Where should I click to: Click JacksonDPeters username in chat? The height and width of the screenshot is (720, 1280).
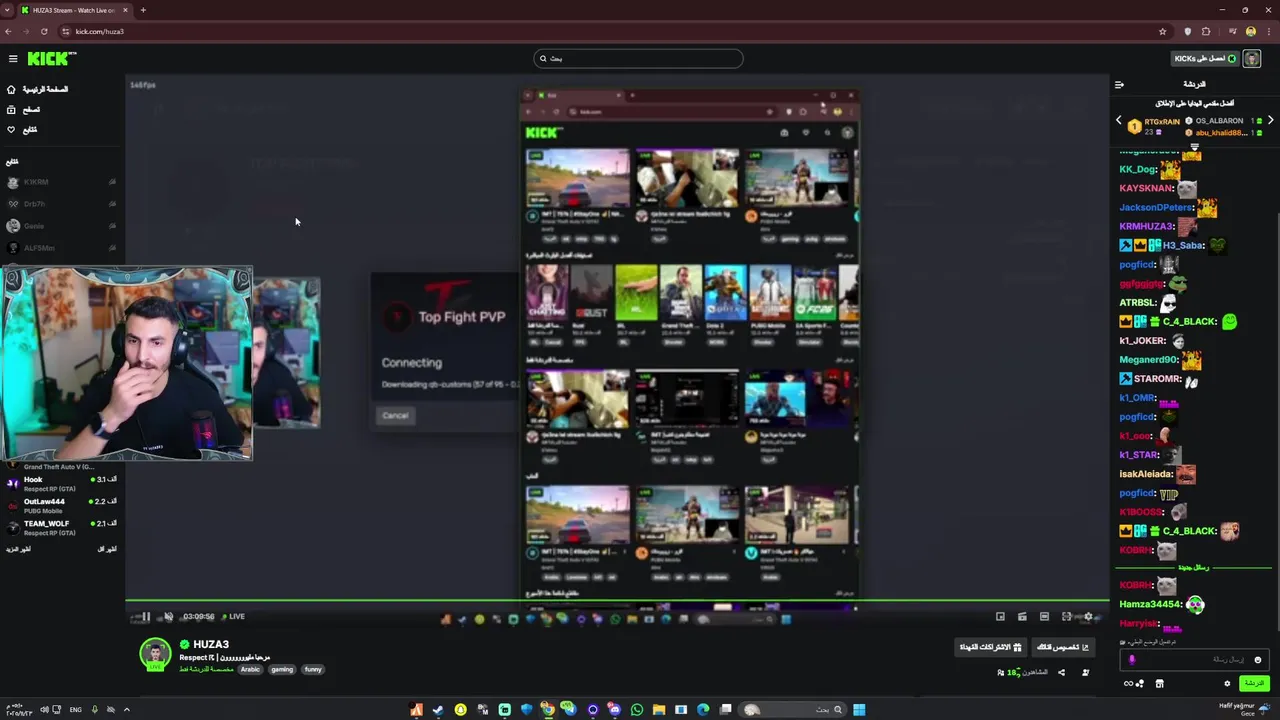click(x=1156, y=207)
